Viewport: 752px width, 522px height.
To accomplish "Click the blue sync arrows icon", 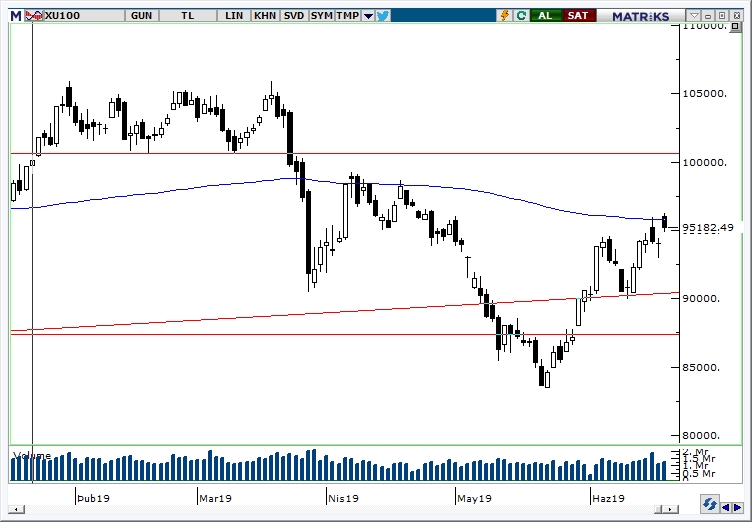I will point(709,505).
